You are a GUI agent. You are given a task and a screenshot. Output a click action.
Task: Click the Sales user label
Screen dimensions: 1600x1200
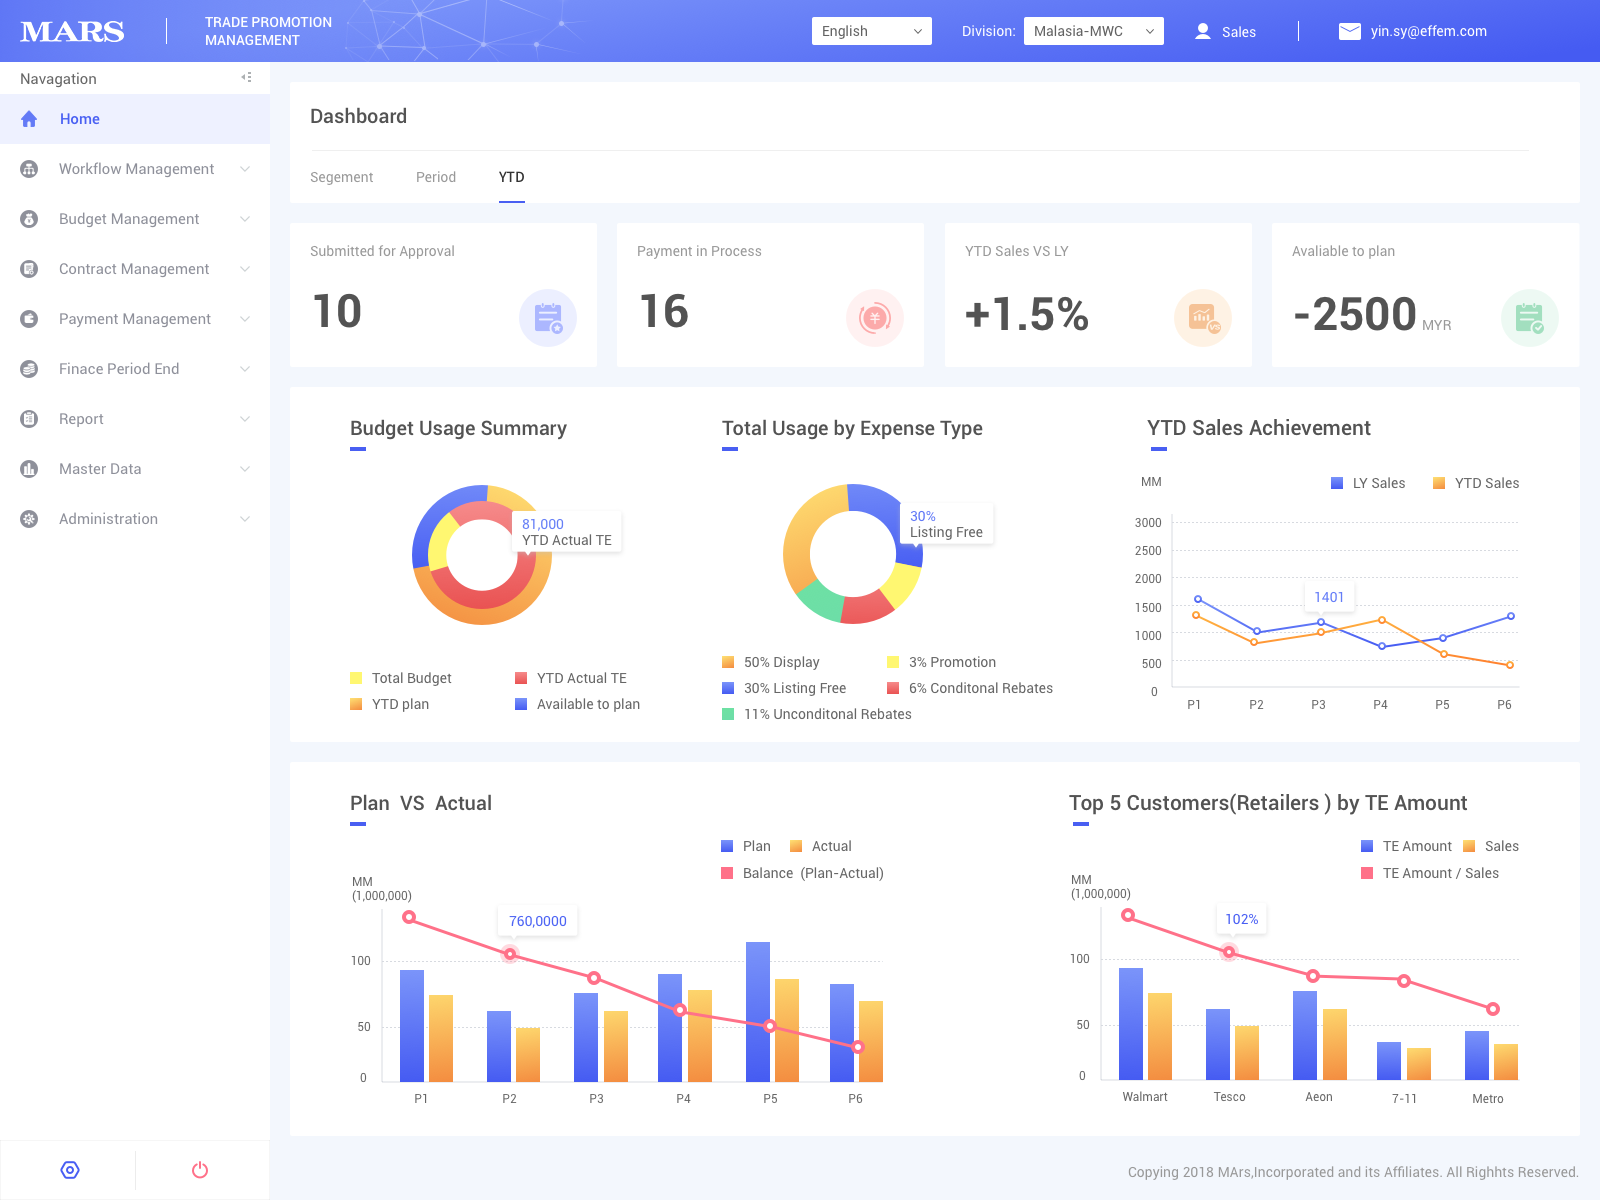click(x=1239, y=32)
